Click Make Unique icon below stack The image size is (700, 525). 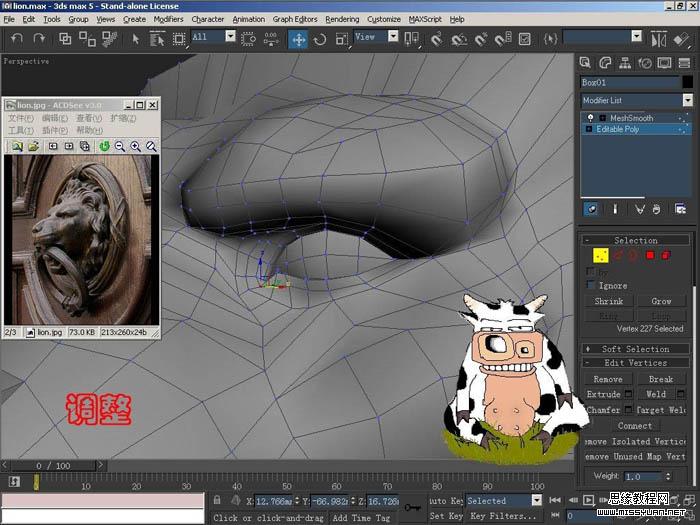pyautogui.click(x=640, y=209)
